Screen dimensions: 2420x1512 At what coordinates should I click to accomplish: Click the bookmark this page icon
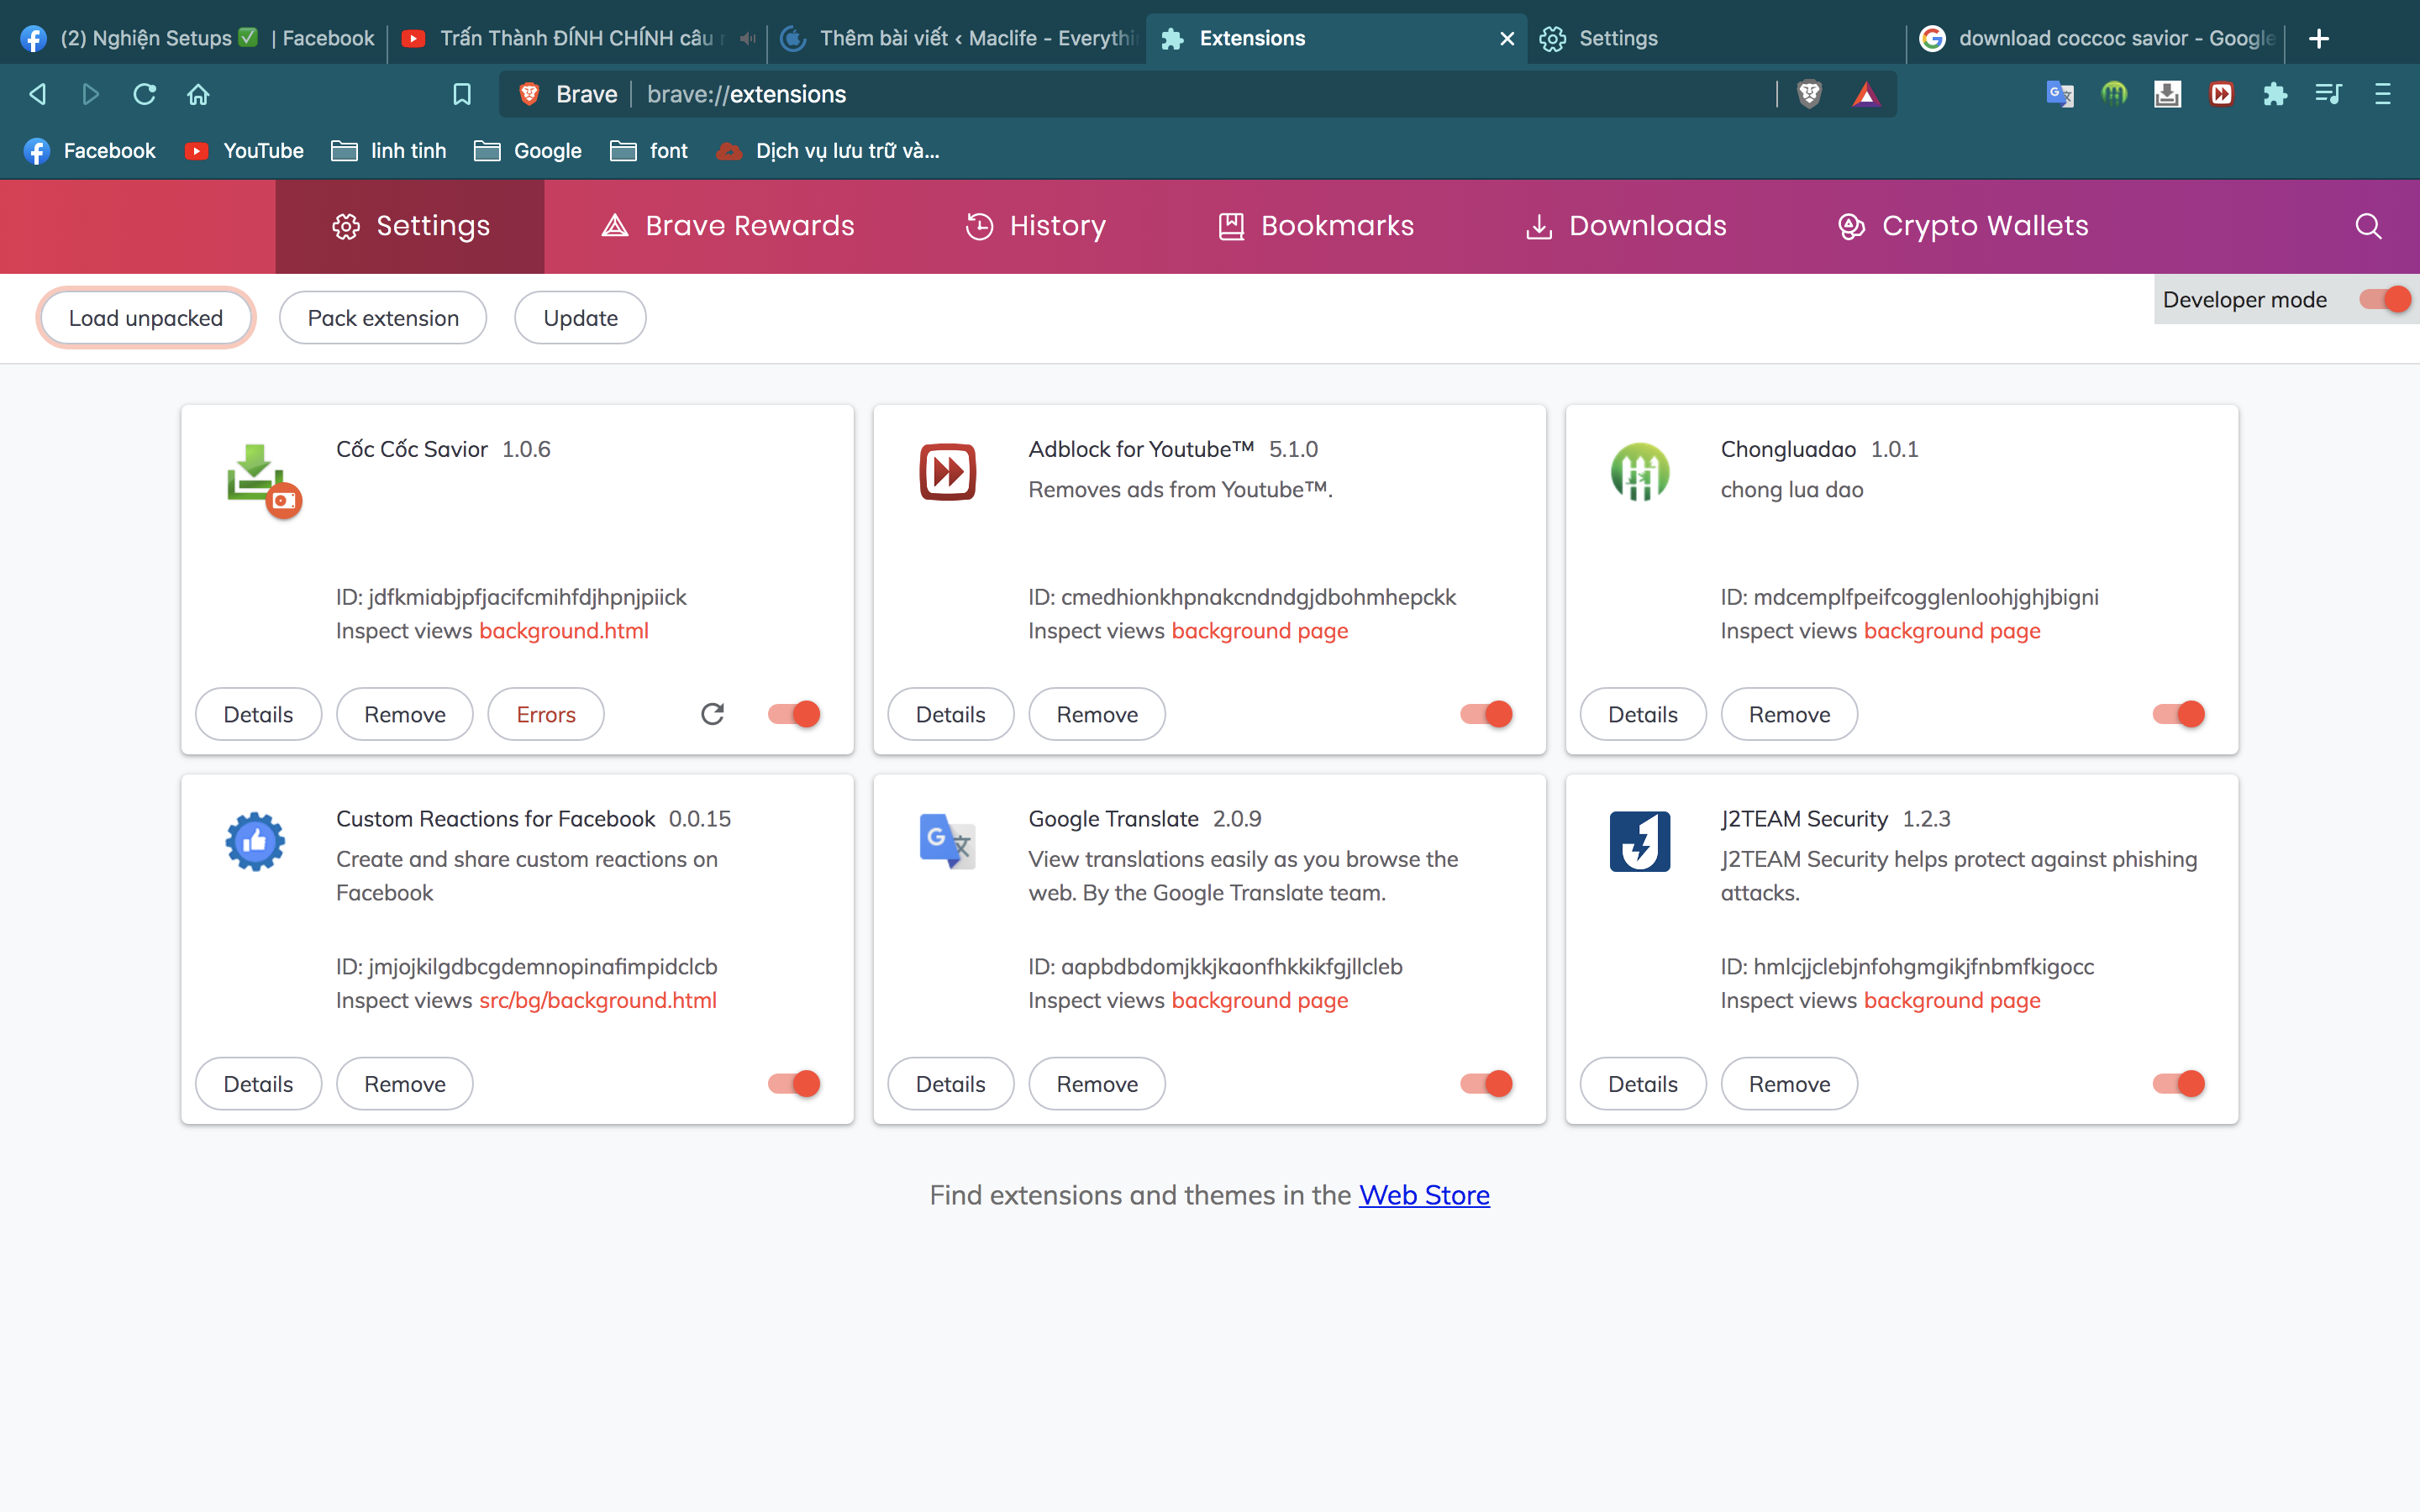[461, 94]
